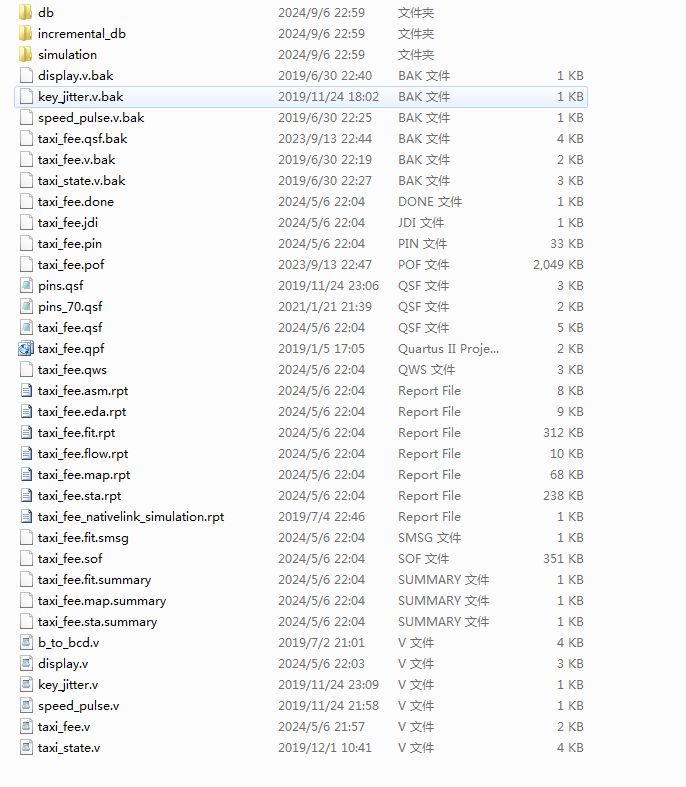The width and height of the screenshot is (686, 787).
Task: Select the file name taxi_fee.qsf.bak
Action: pyautogui.click(x=82, y=139)
